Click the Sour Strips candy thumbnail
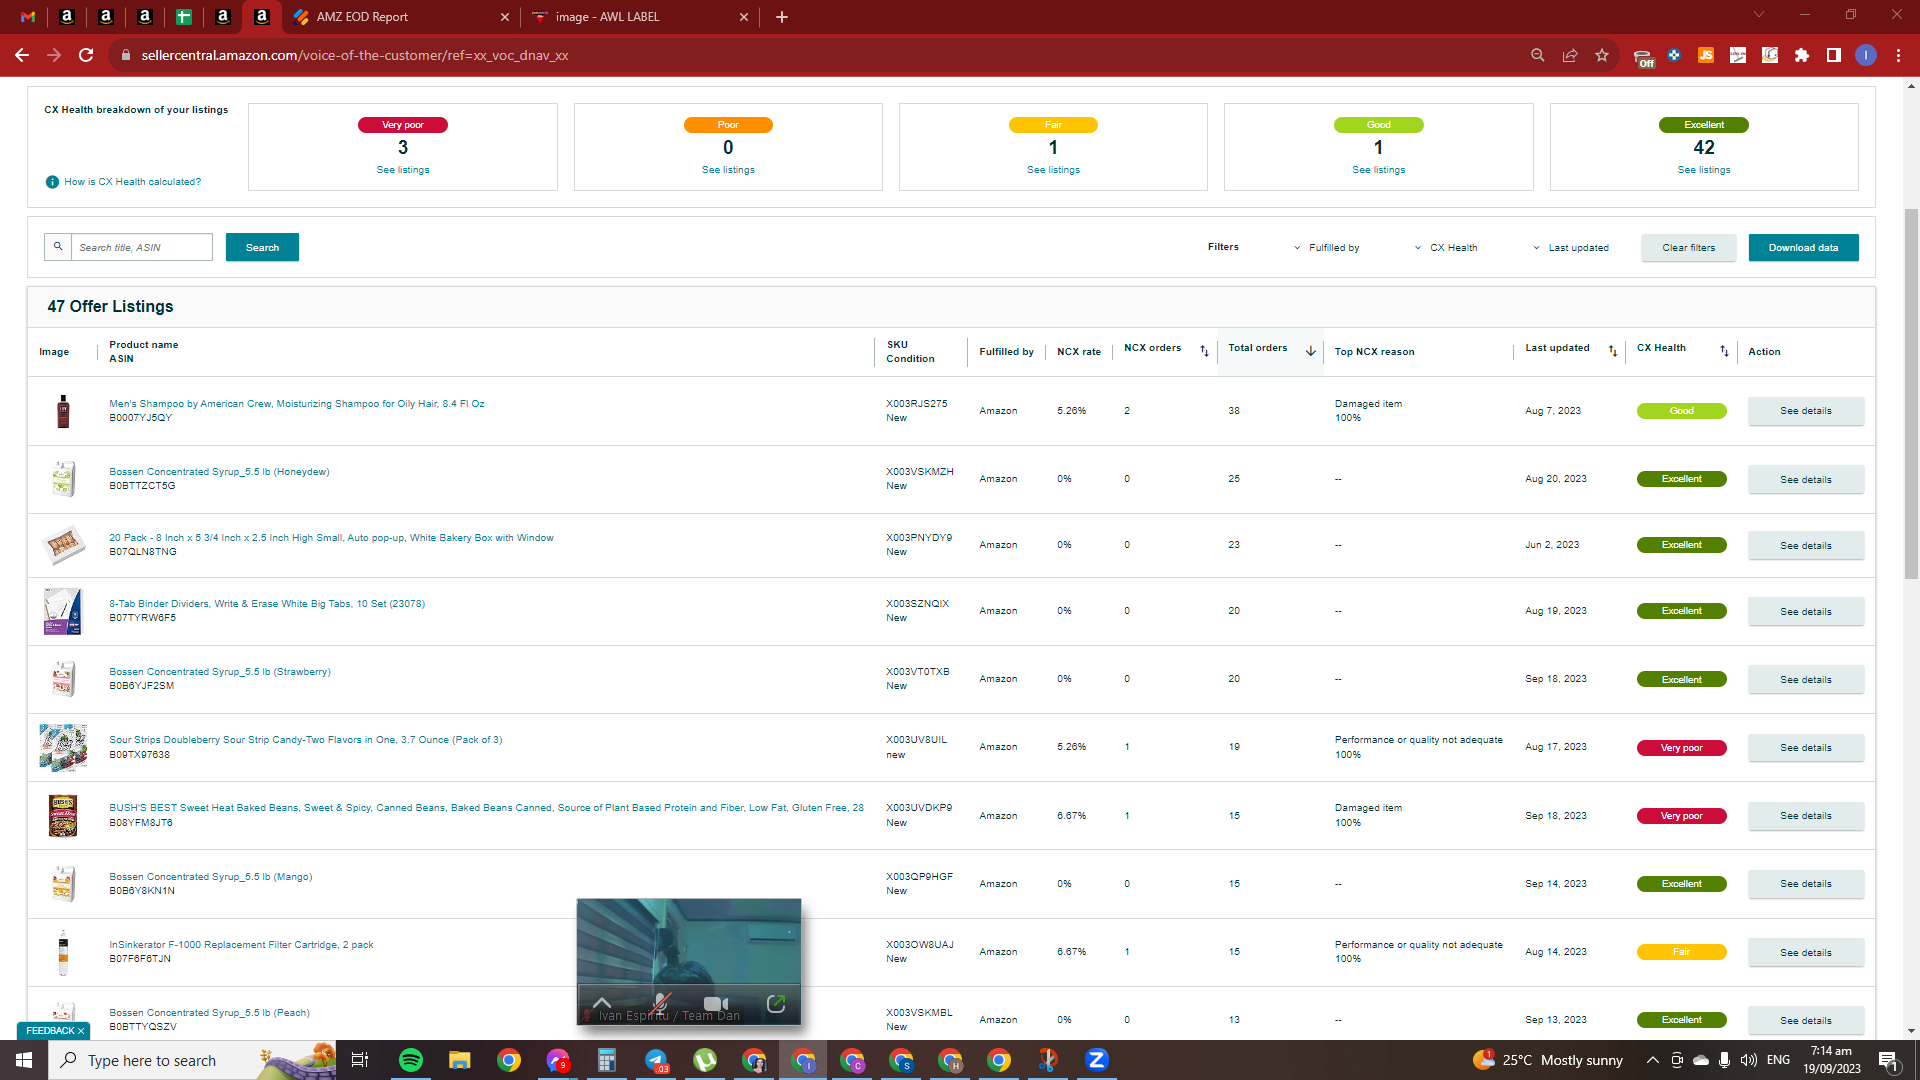 (x=63, y=747)
